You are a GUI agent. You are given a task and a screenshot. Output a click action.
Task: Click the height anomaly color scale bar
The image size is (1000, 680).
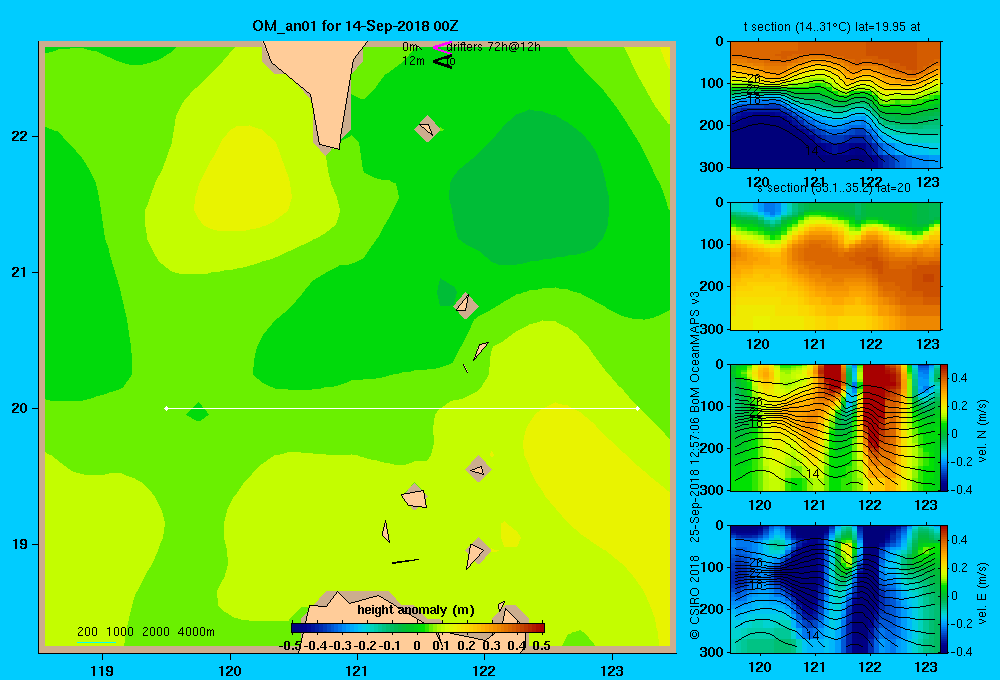[x=418, y=628]
